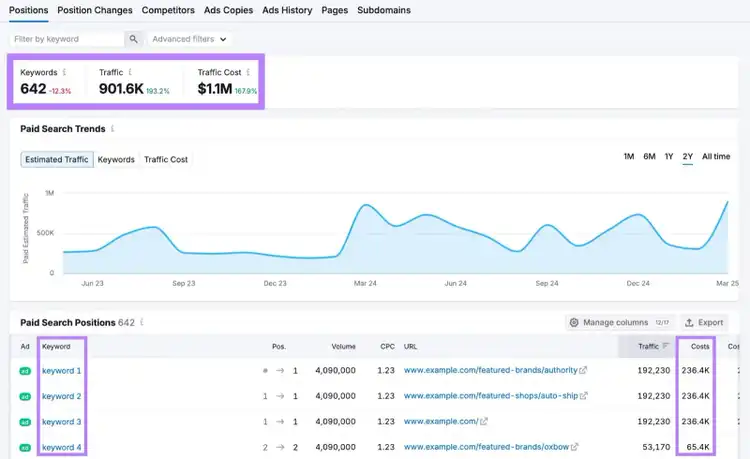Open keyword 3 link
750x459 pixels.
coord(62,422)
